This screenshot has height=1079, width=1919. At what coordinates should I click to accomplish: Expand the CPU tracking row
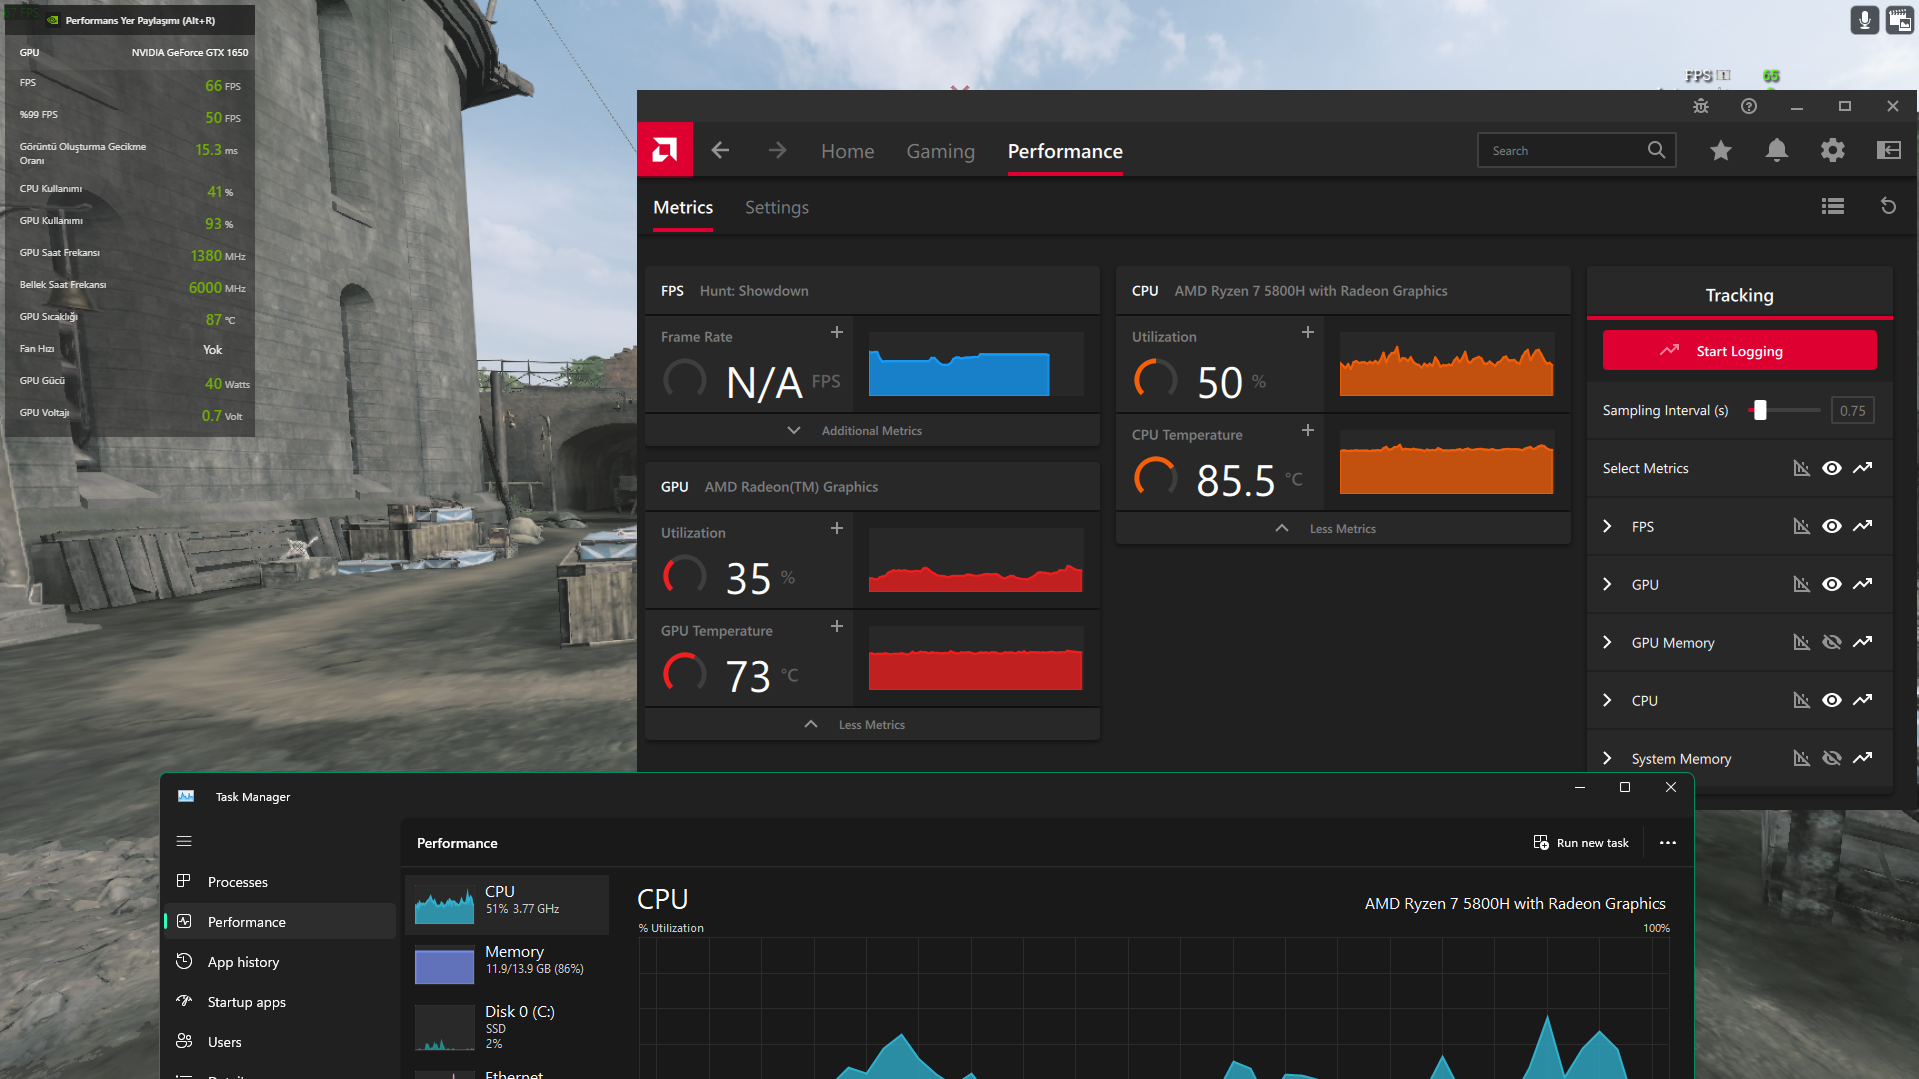point(1607,700)
